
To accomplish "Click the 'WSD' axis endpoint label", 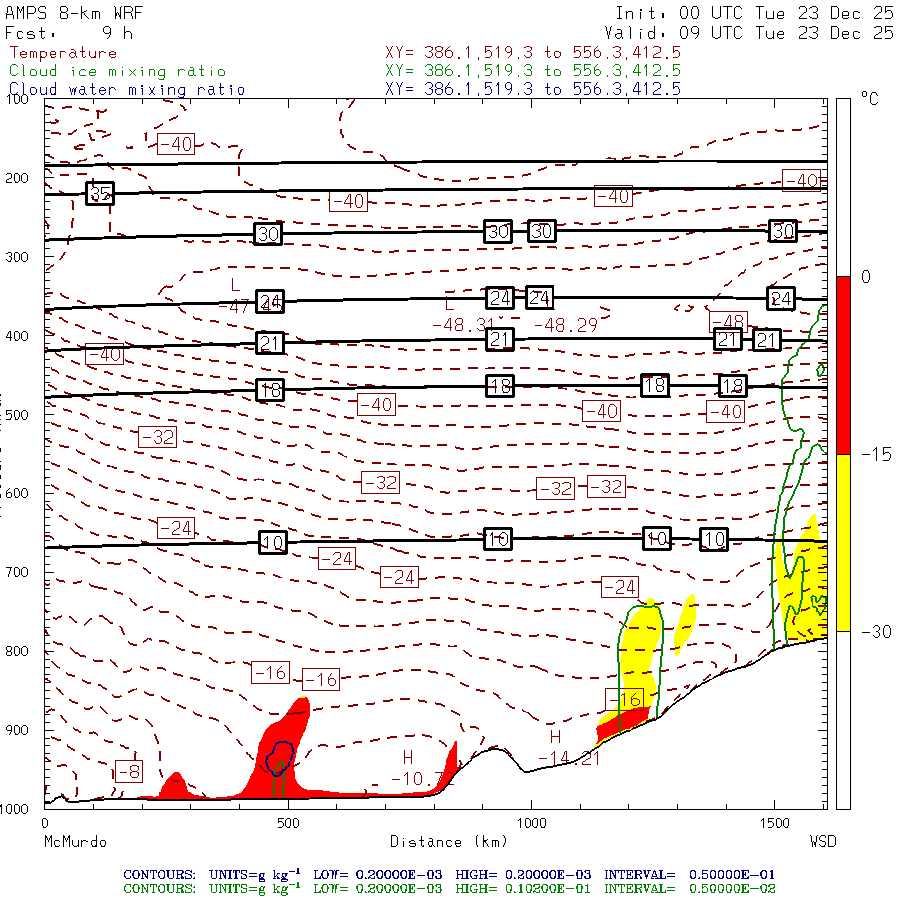I will click(823, 842).
